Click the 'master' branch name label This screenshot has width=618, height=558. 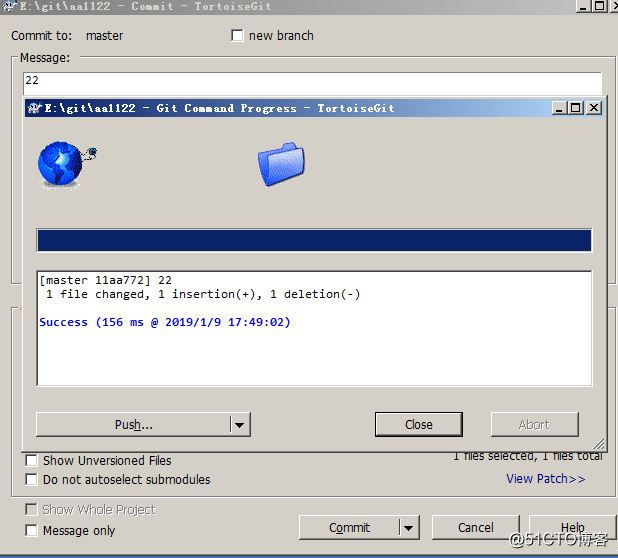[104, 35]
